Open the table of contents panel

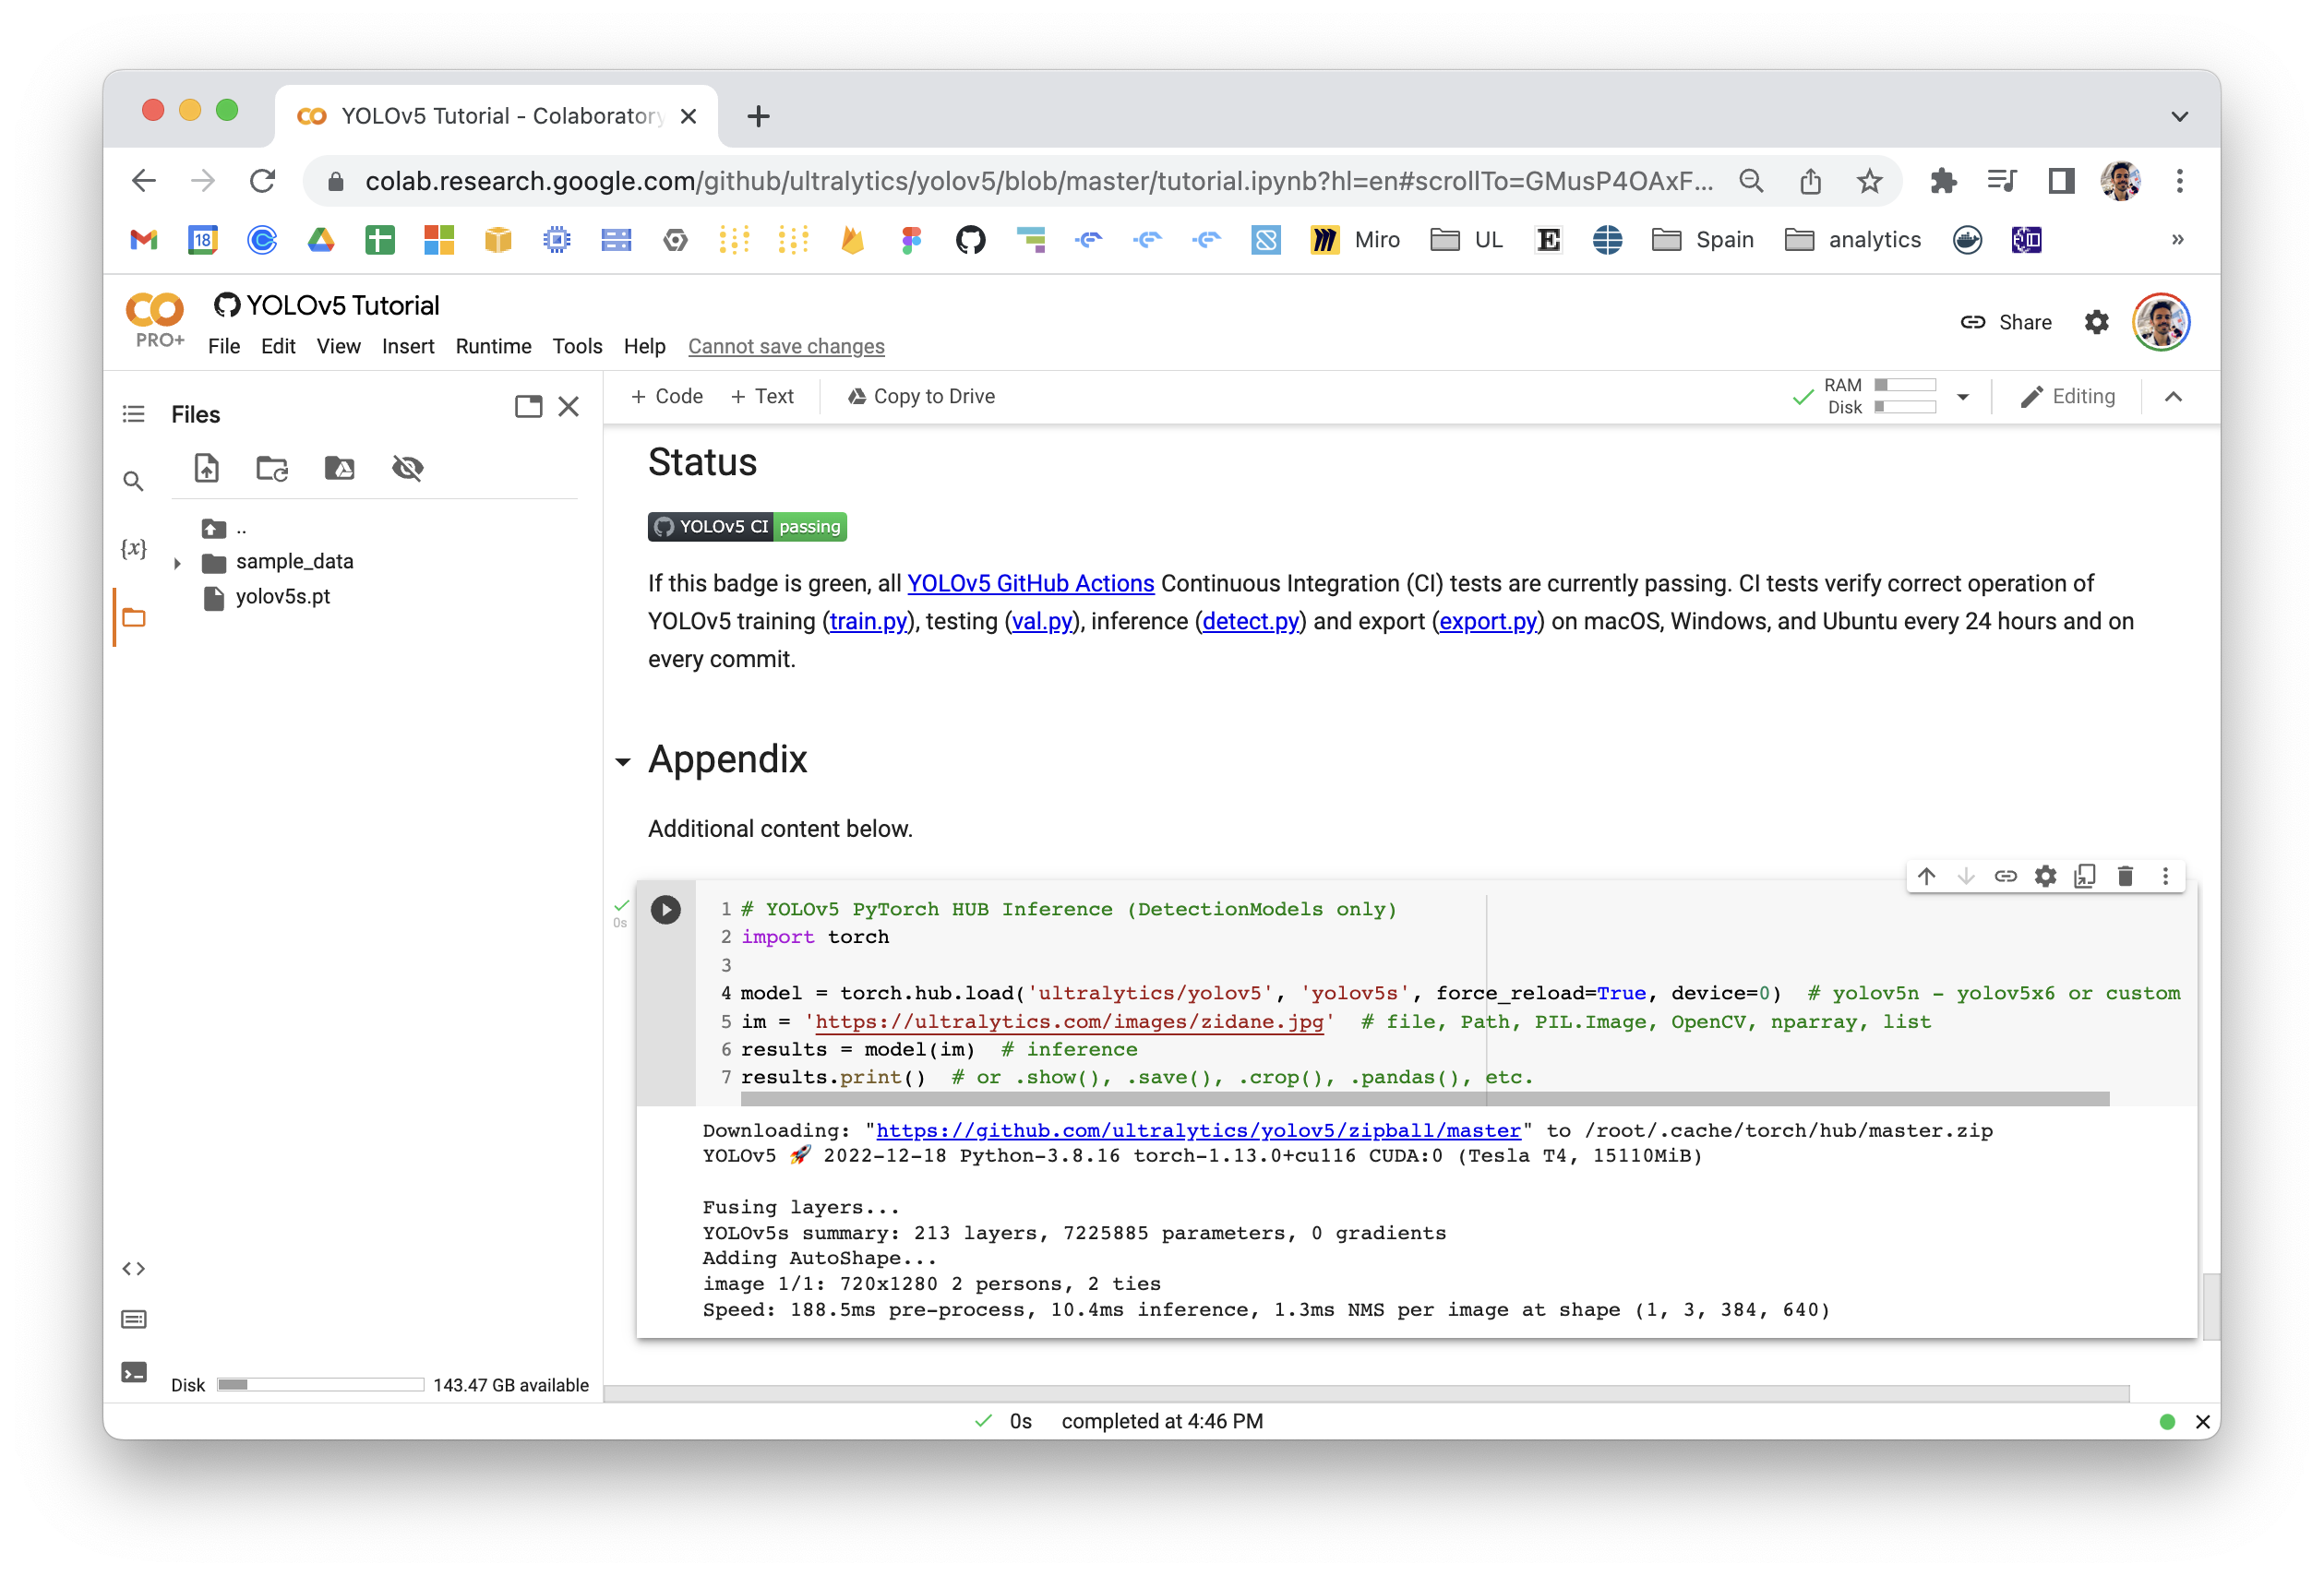coord(134,413)
